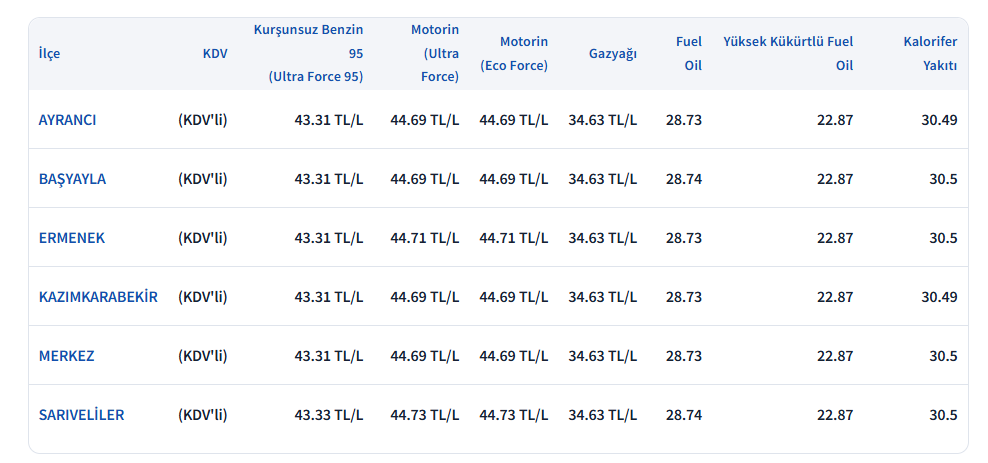
Task: Click the Kurşunsuz Benzin 95 column header
Action: tap(308, 54)
